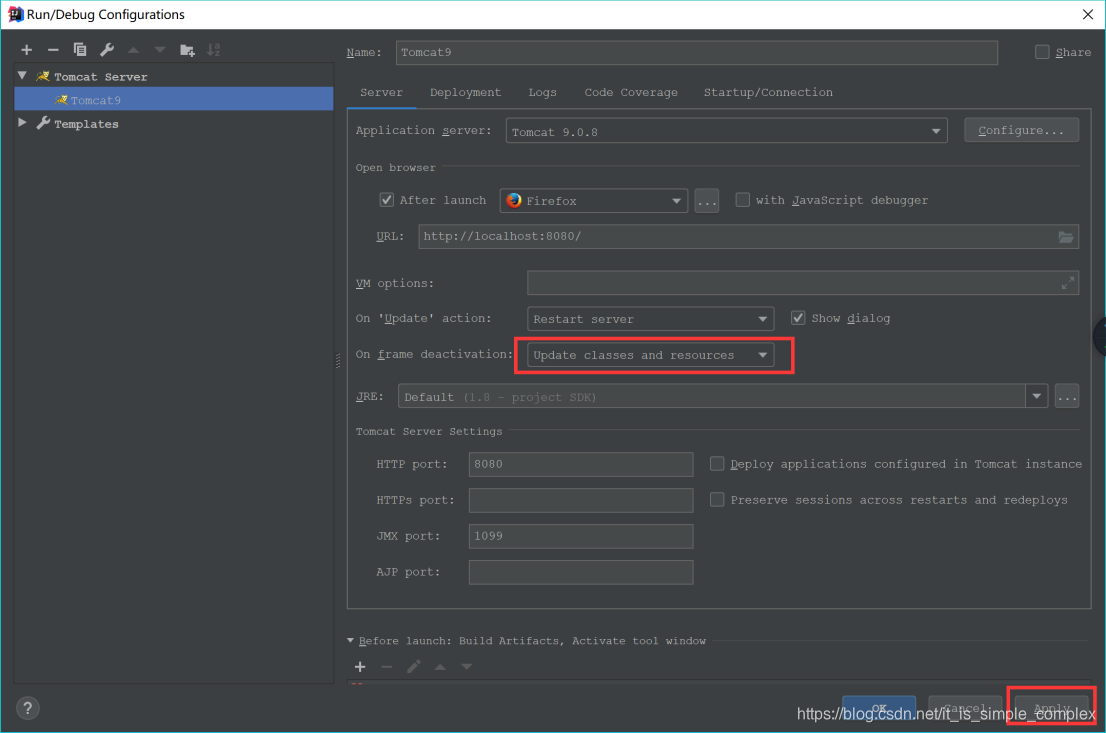The height and width of the screenshot is (733, 1106).
Task: Collapse the Before launch section
Action: (351, 641)
